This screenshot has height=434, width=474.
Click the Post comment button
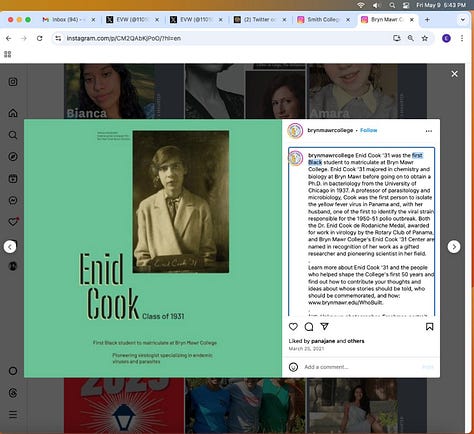tap(428, 367)
